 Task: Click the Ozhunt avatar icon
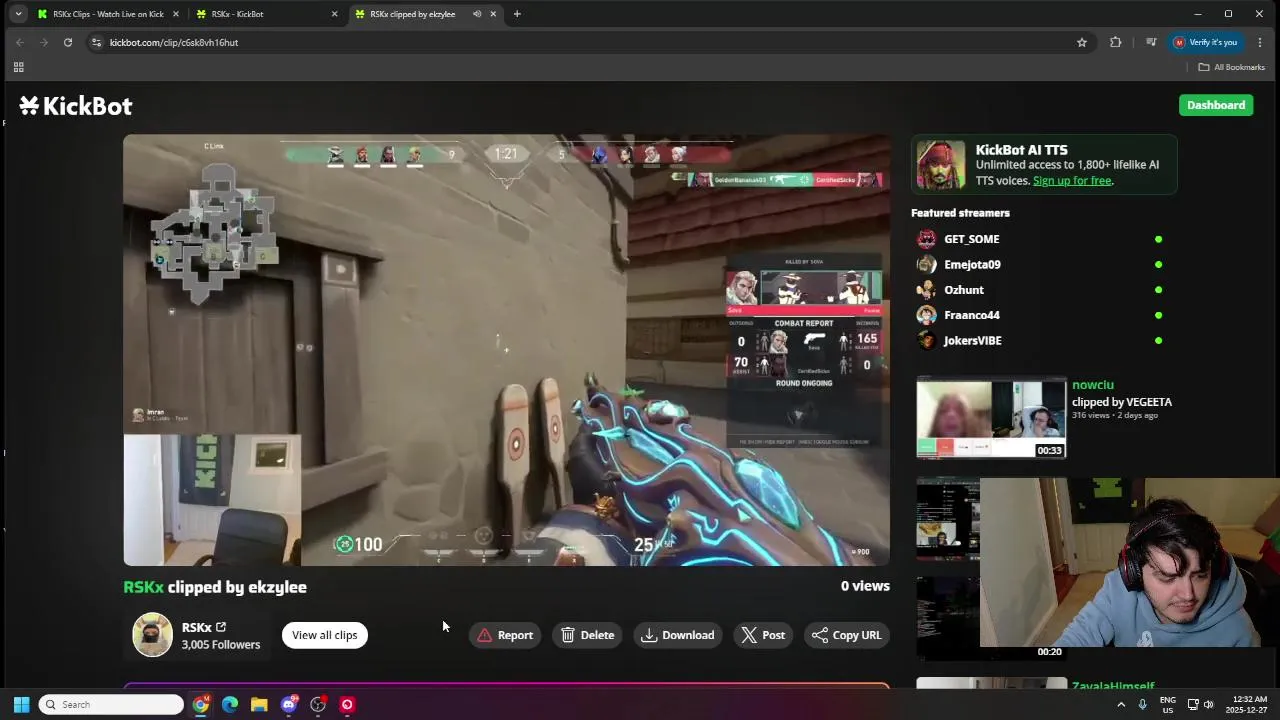[927, 290]
